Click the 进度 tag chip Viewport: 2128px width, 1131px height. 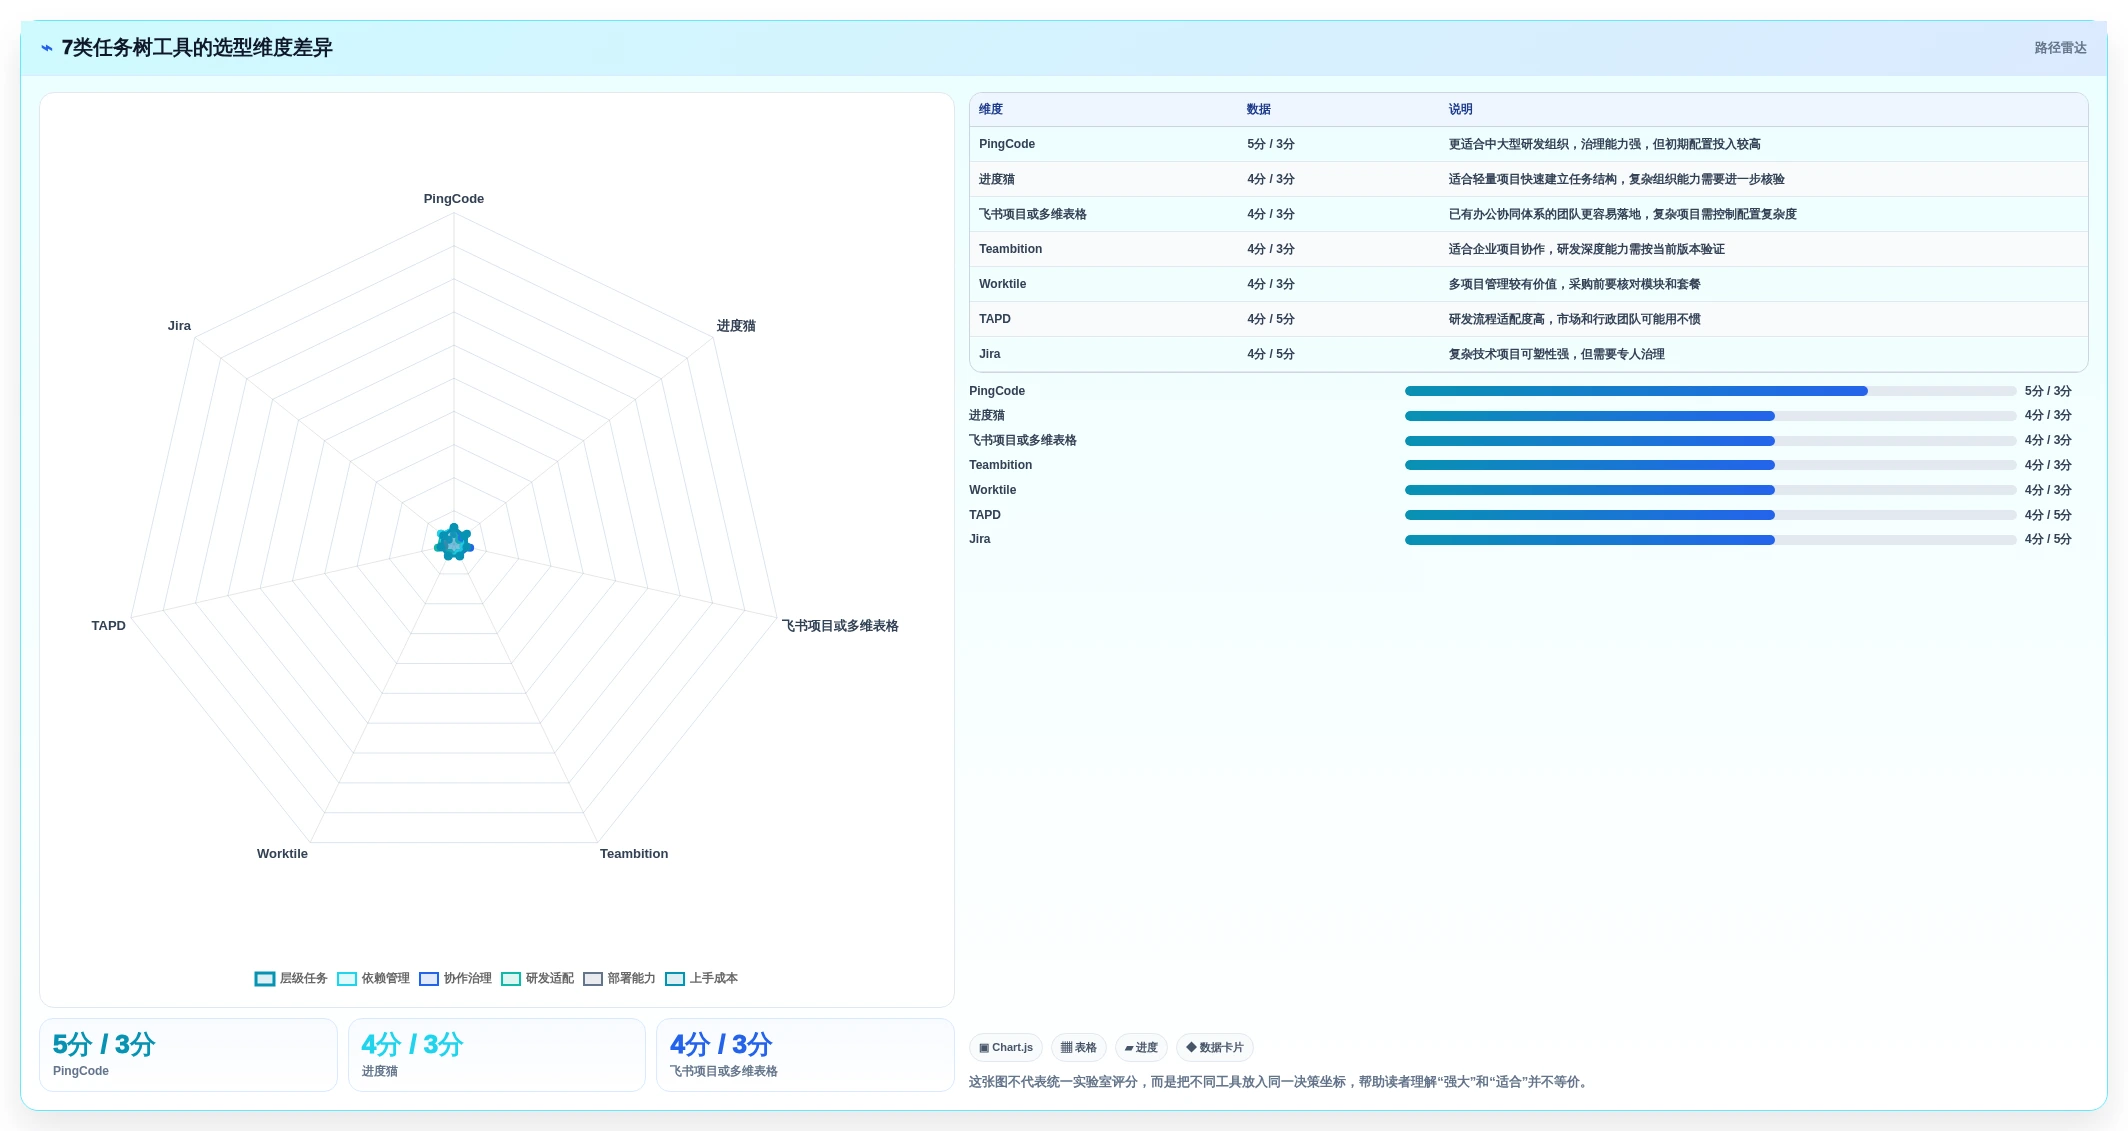(1141, 1048)
